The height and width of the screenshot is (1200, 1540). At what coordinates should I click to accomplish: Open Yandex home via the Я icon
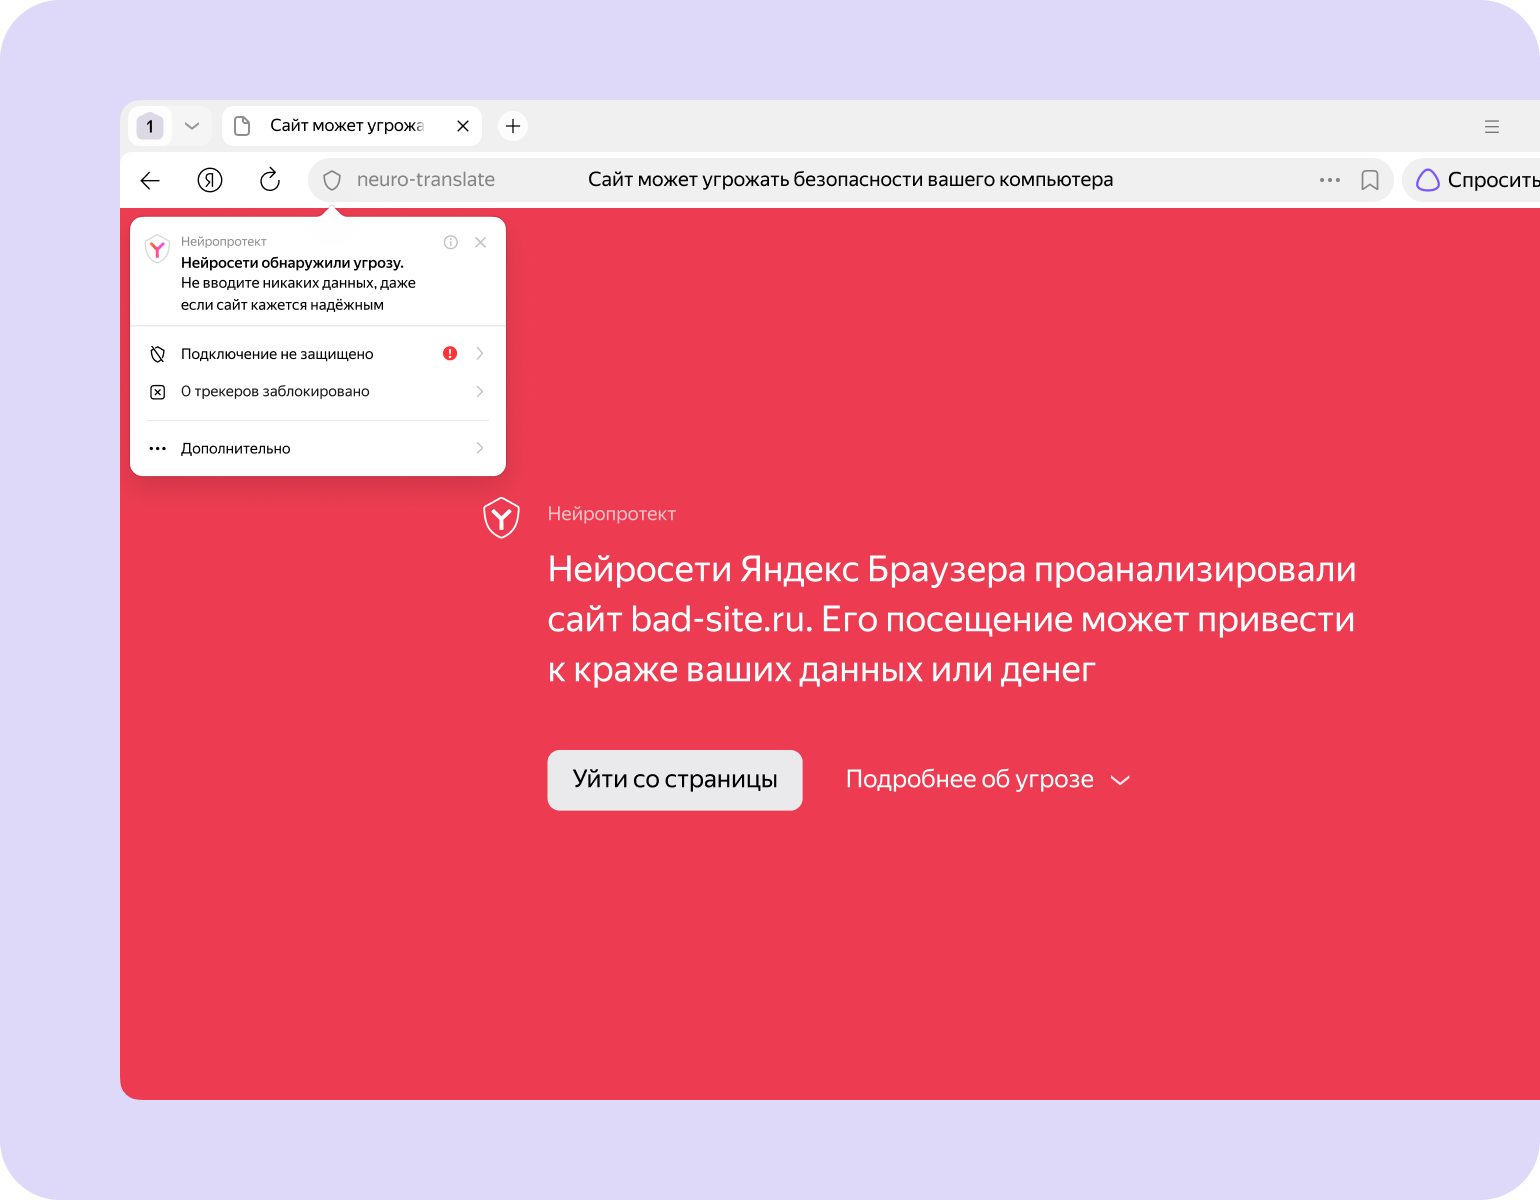(210, 180)
